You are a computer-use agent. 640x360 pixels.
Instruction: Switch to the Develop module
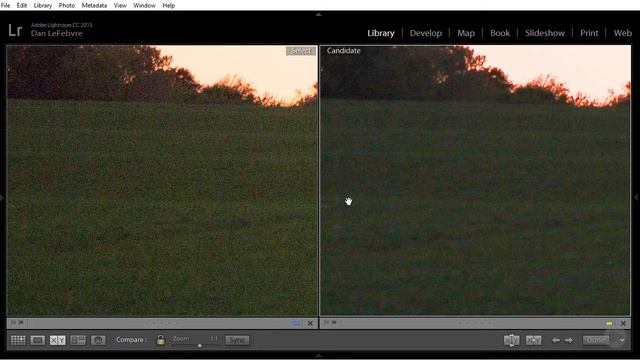pyautogui.click(x=426, y=33)
